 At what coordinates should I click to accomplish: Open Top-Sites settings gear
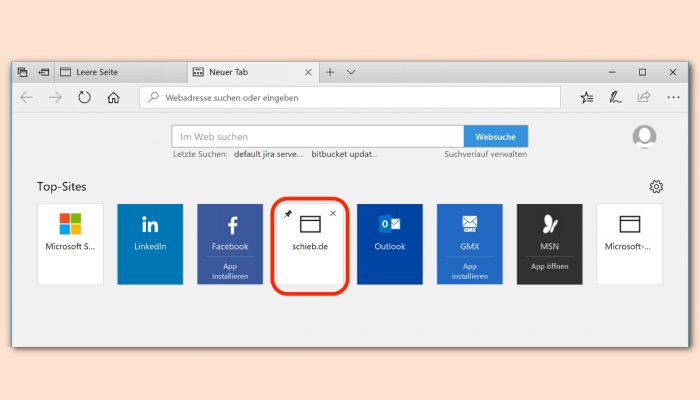(x=656, y=187)
